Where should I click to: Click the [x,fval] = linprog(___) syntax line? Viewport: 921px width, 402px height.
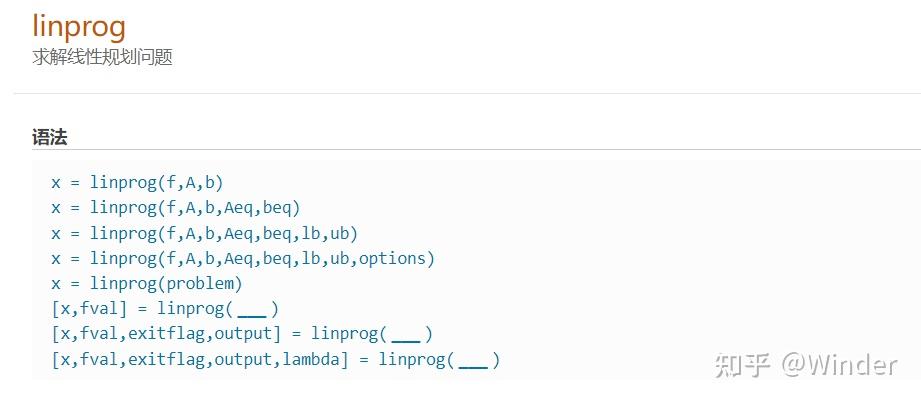pos(165,309)
